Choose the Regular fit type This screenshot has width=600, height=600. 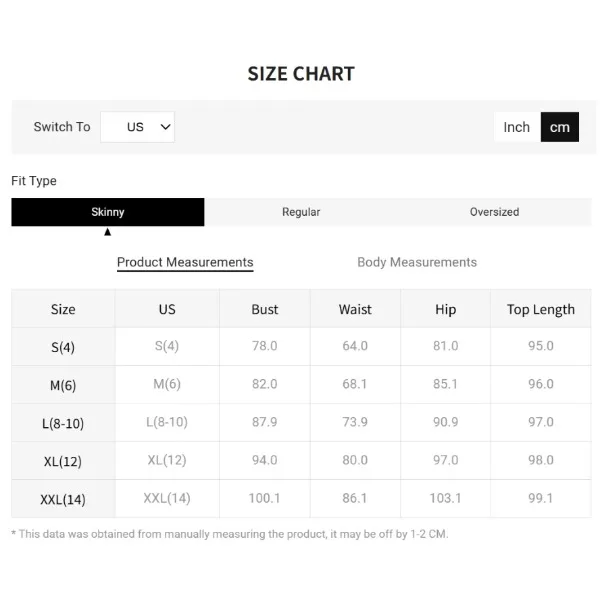pyautogui.click(x=301, y=212)
